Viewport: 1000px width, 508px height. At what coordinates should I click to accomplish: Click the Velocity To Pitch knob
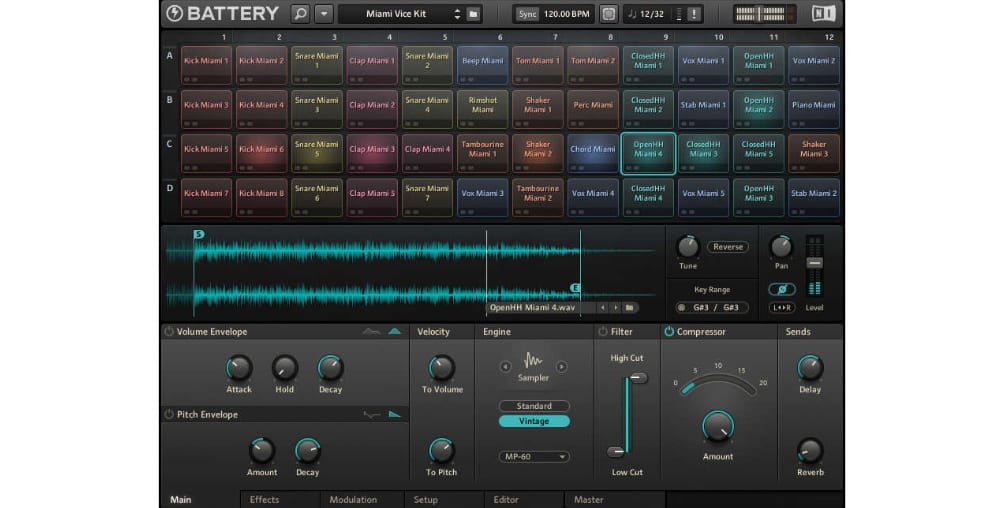click(x=441, y=451)
